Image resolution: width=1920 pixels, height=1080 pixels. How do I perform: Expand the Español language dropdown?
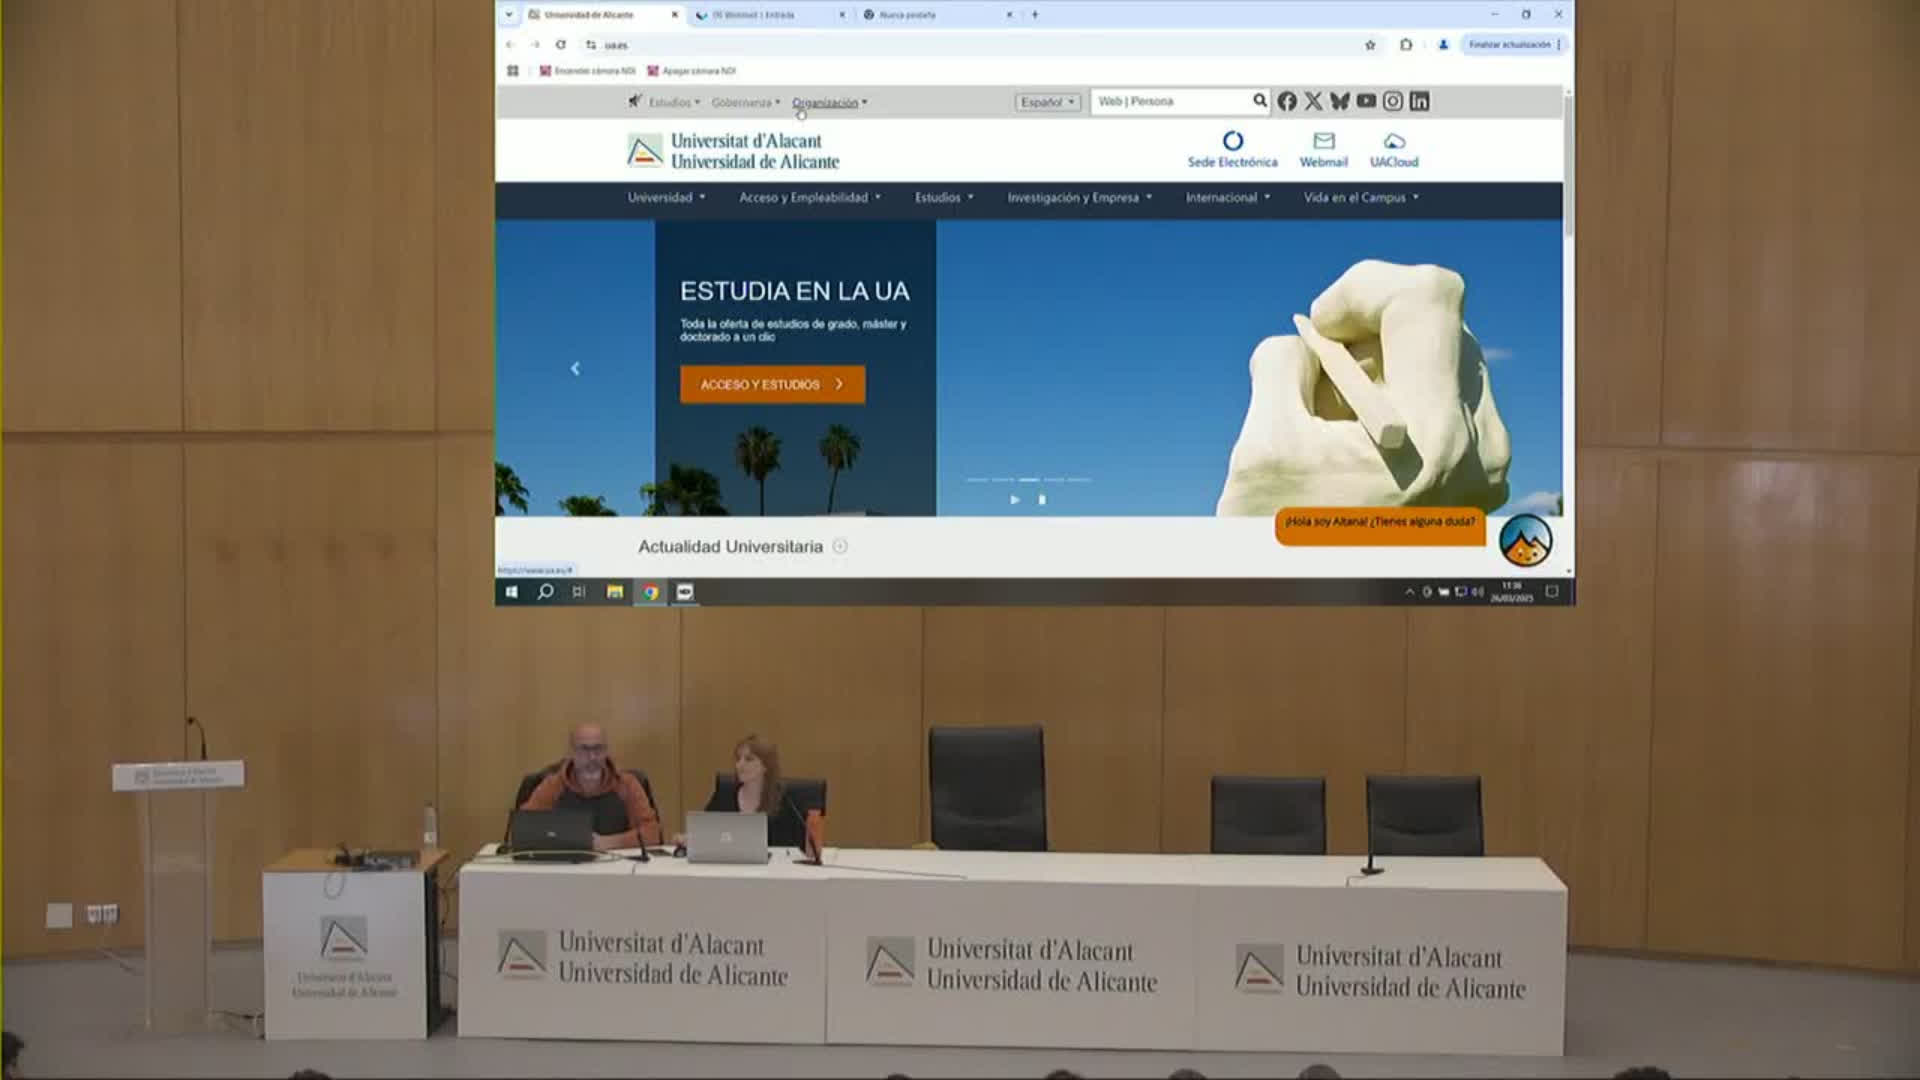point(1048,102)
